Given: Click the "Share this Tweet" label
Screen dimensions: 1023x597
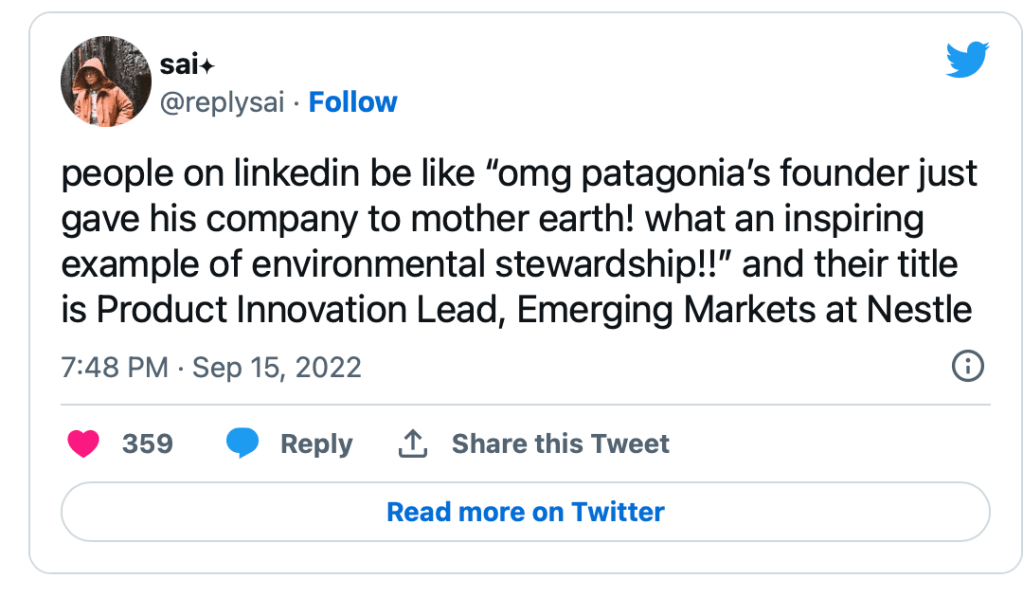Looking at the screenshot, I should pyautogui.click(x=560, y=443).
